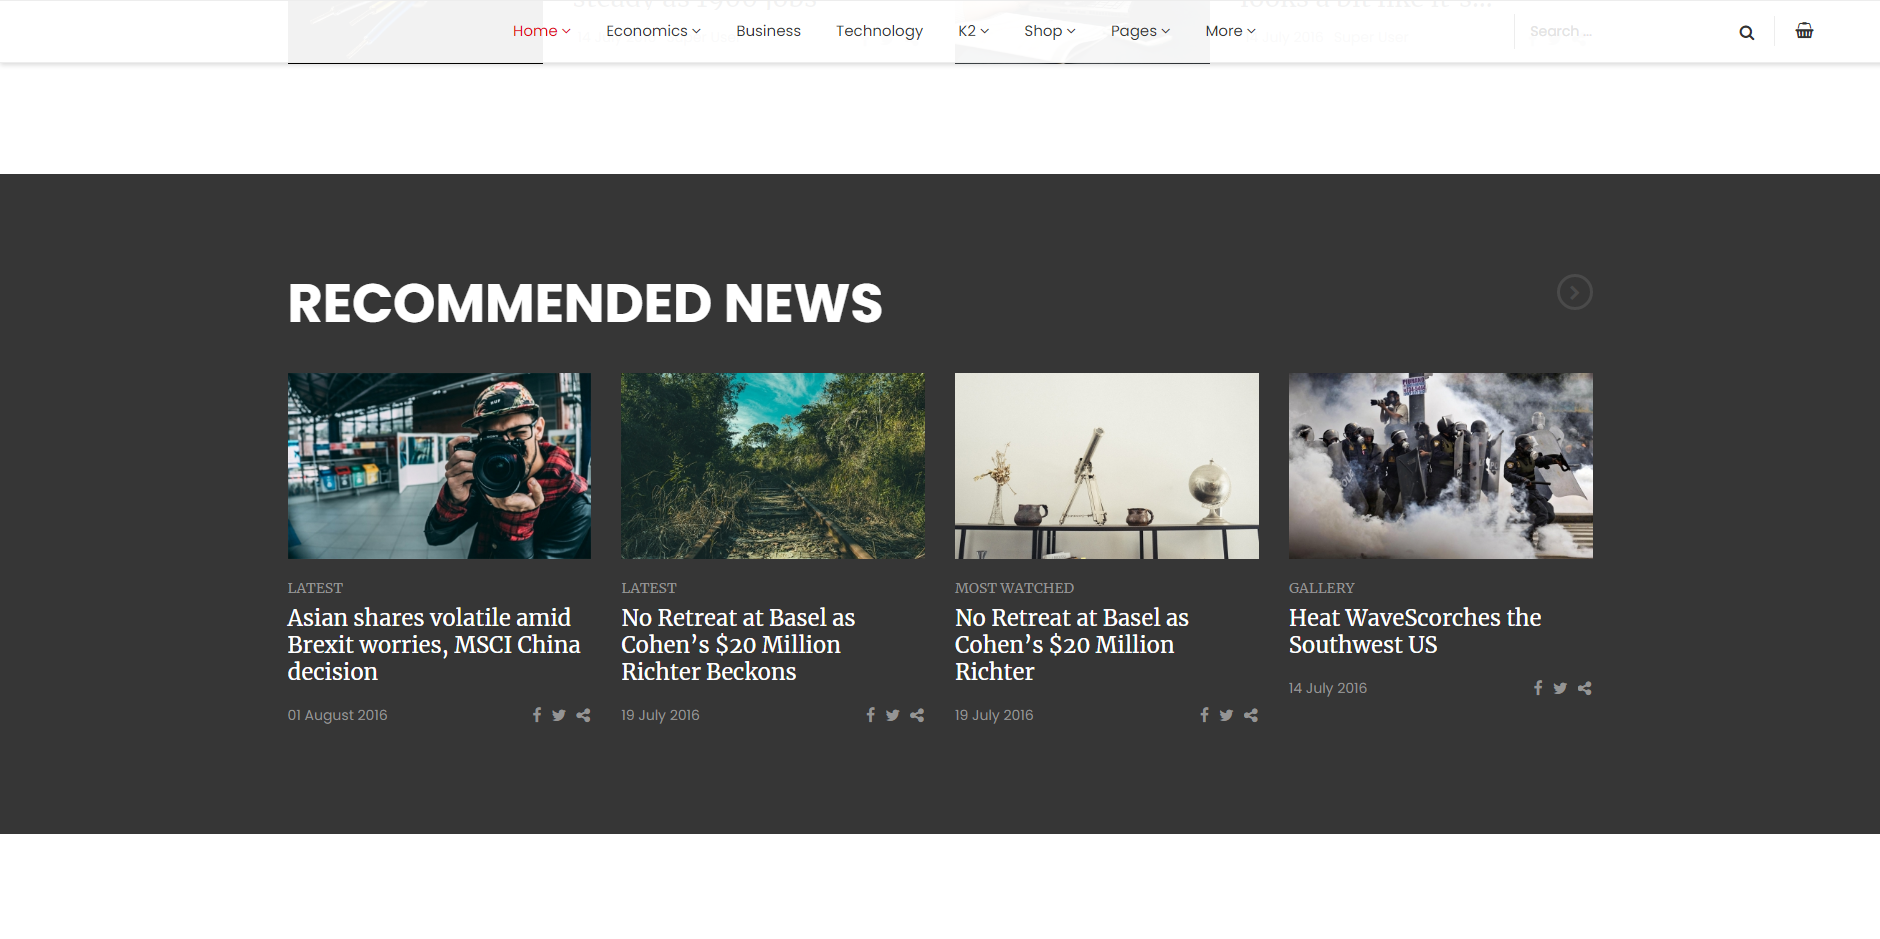Expand the Economics dropdown menu

click(653, 31)
